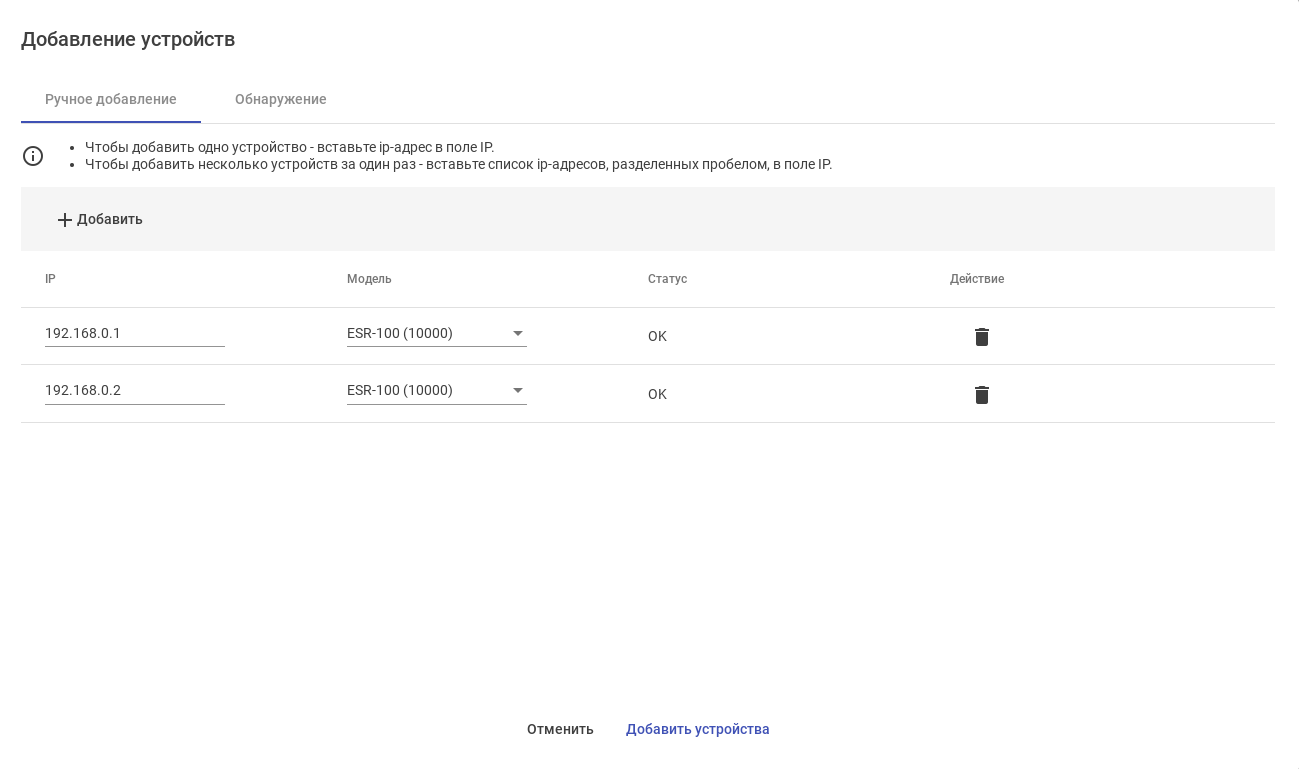Select the Ручное добавление tab
The width and height of the screenshot is (1299, 769).
point(111,99)
